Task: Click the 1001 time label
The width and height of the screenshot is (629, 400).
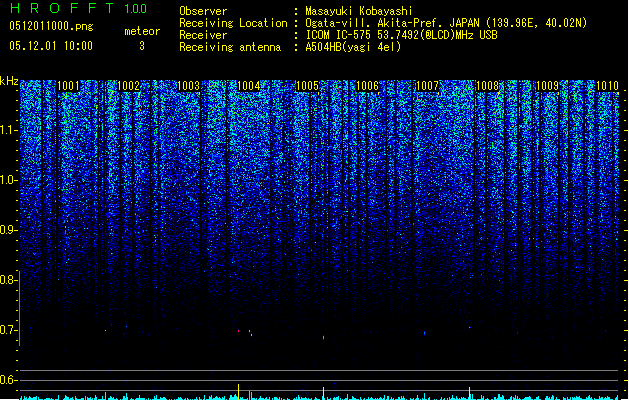Action: (x=68, y=86)
